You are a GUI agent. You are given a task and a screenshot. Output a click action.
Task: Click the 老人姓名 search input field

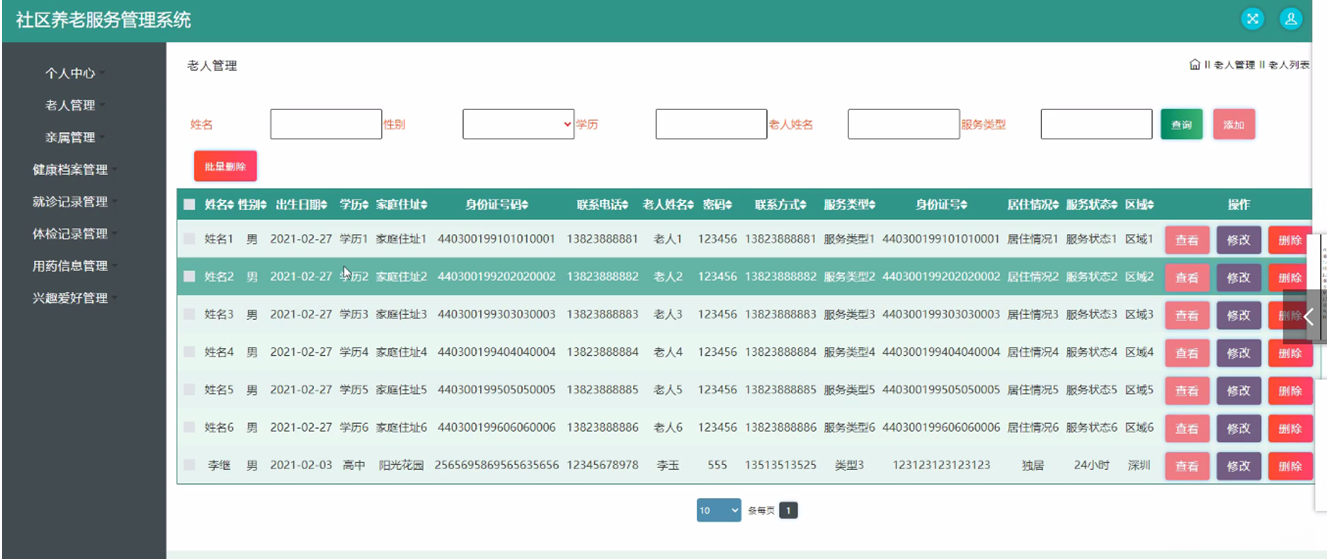click(904, 124)
